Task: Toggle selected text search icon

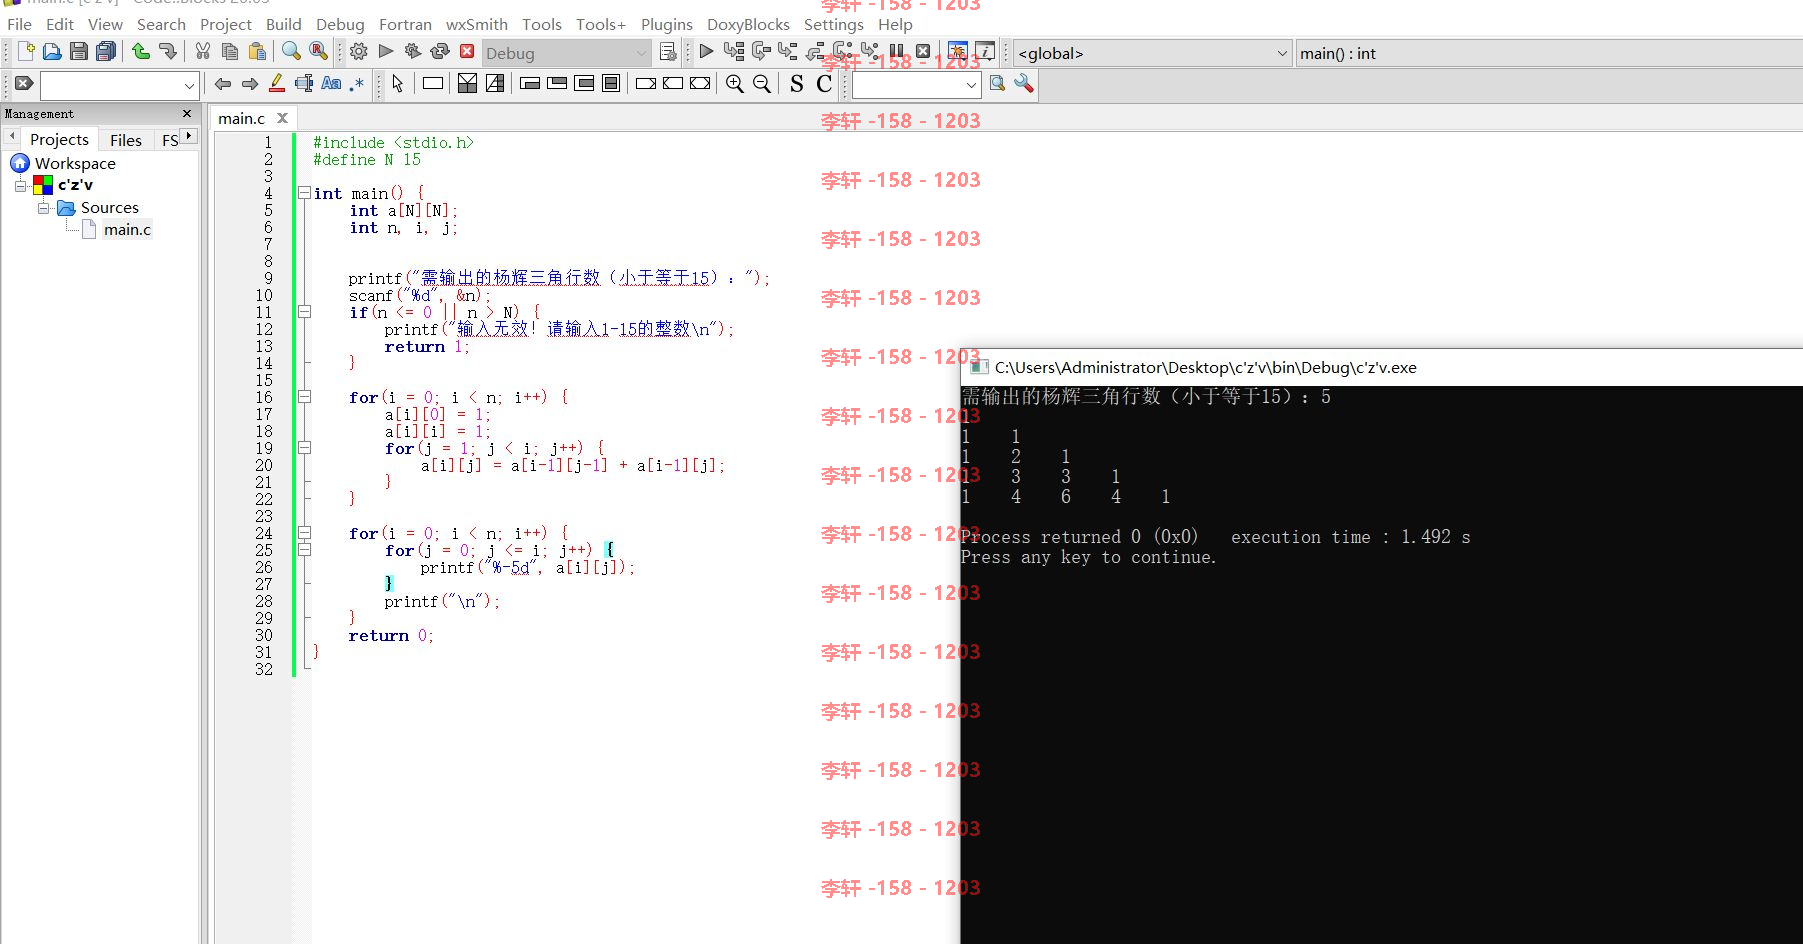Action: 304,84
